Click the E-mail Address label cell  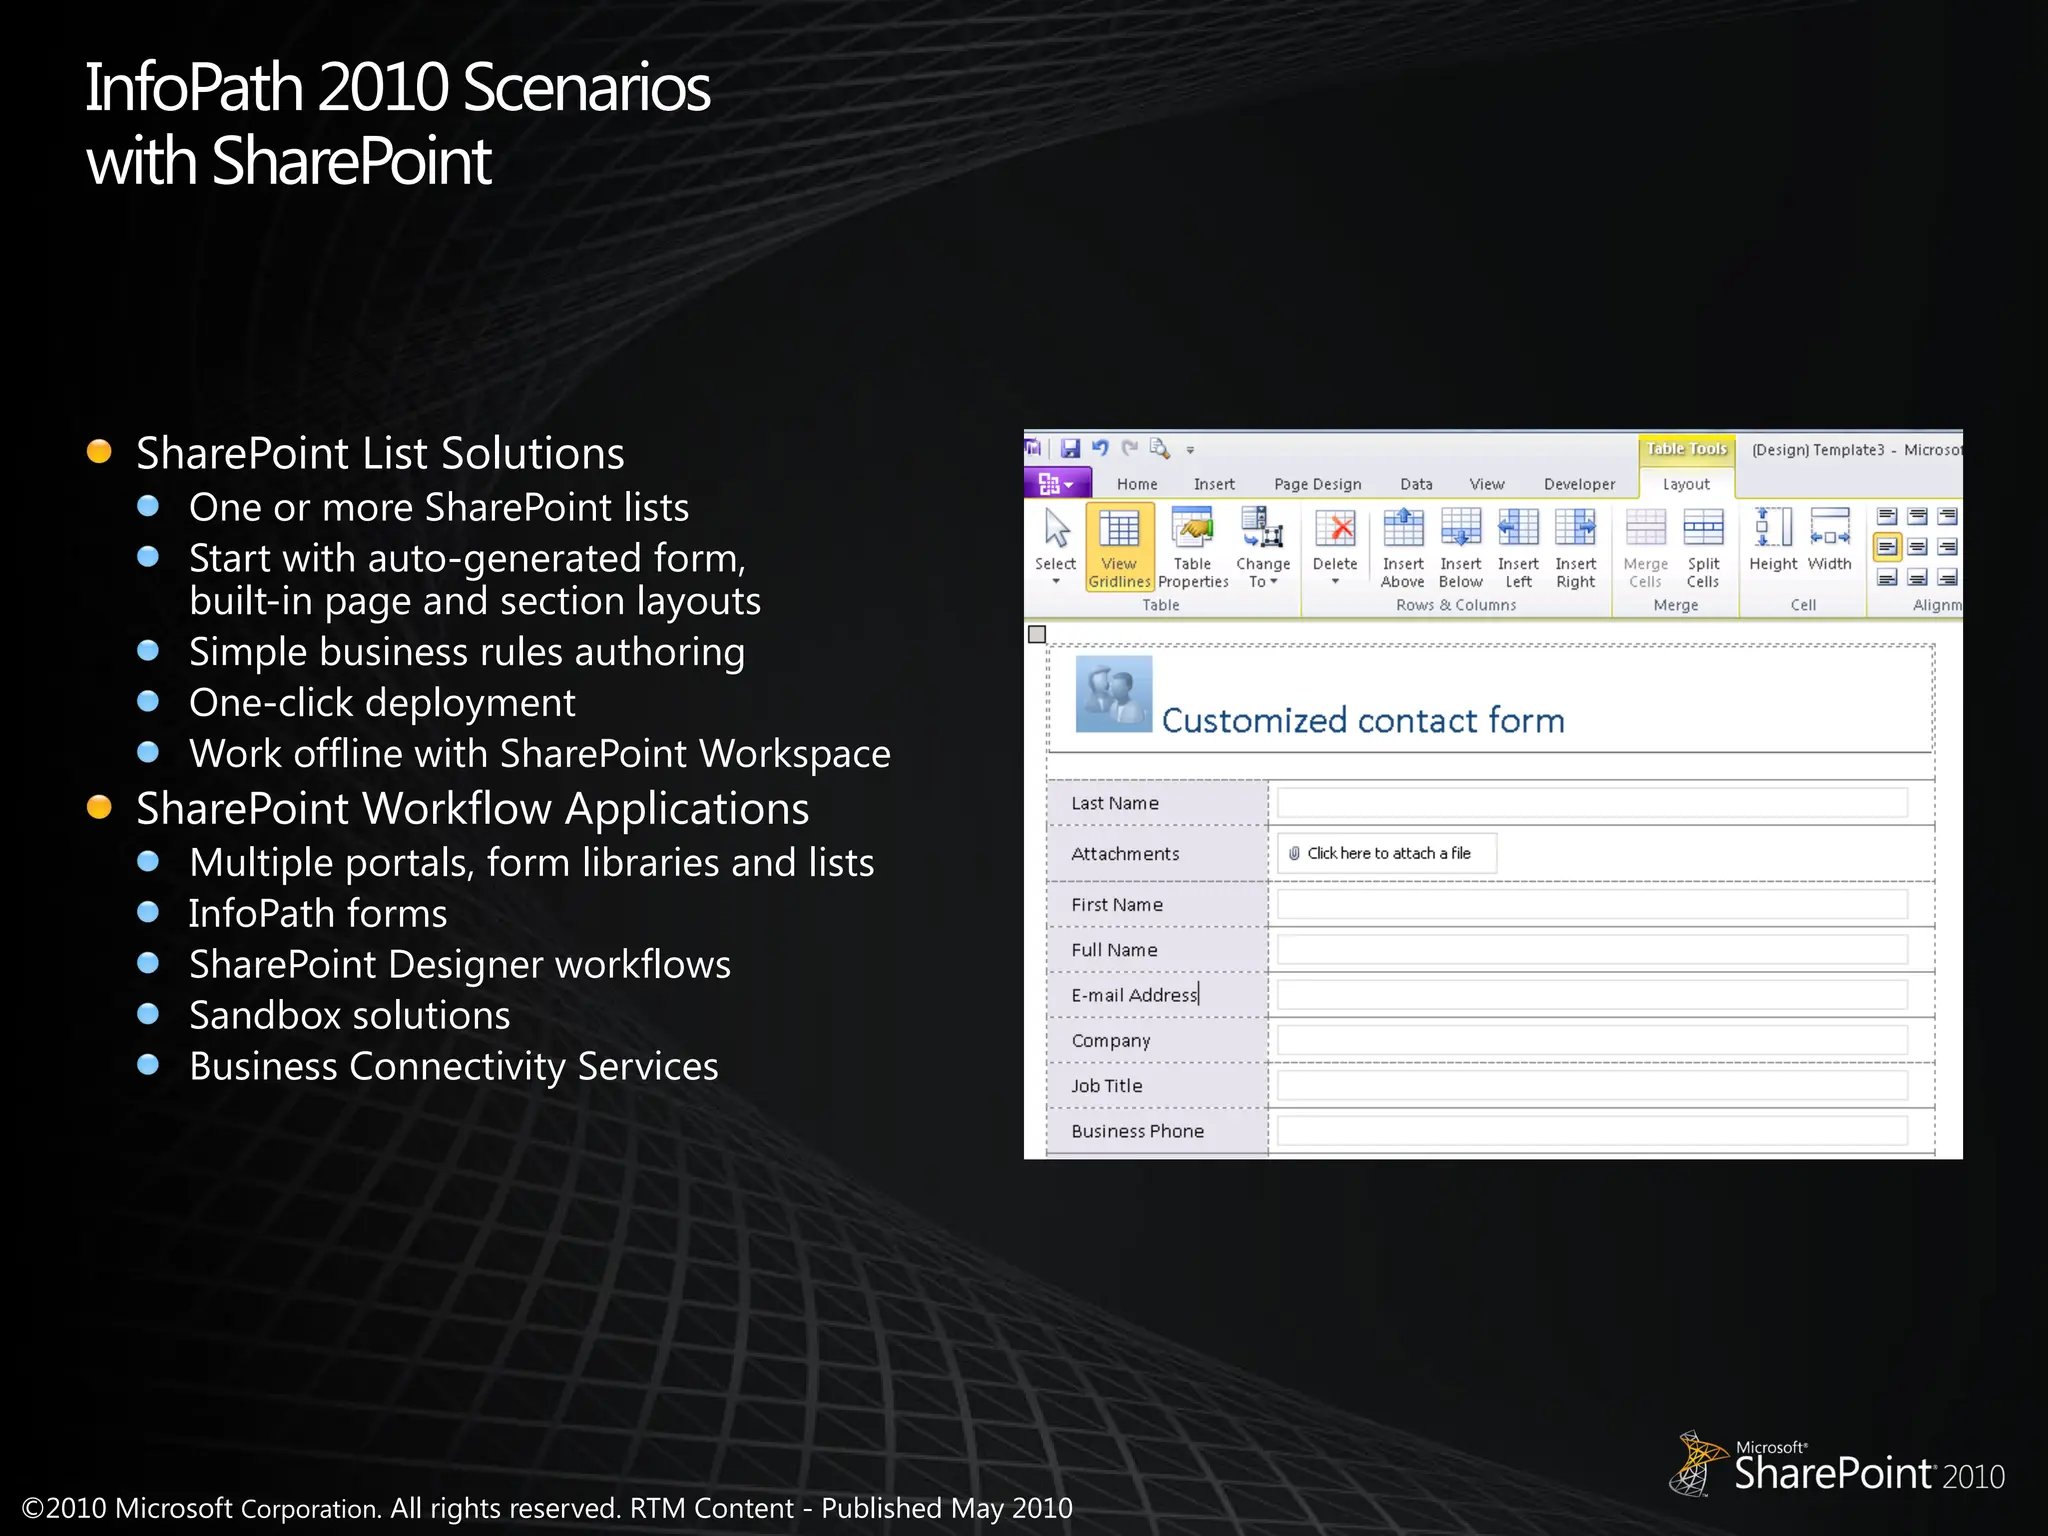click(x=1158, y=995)
